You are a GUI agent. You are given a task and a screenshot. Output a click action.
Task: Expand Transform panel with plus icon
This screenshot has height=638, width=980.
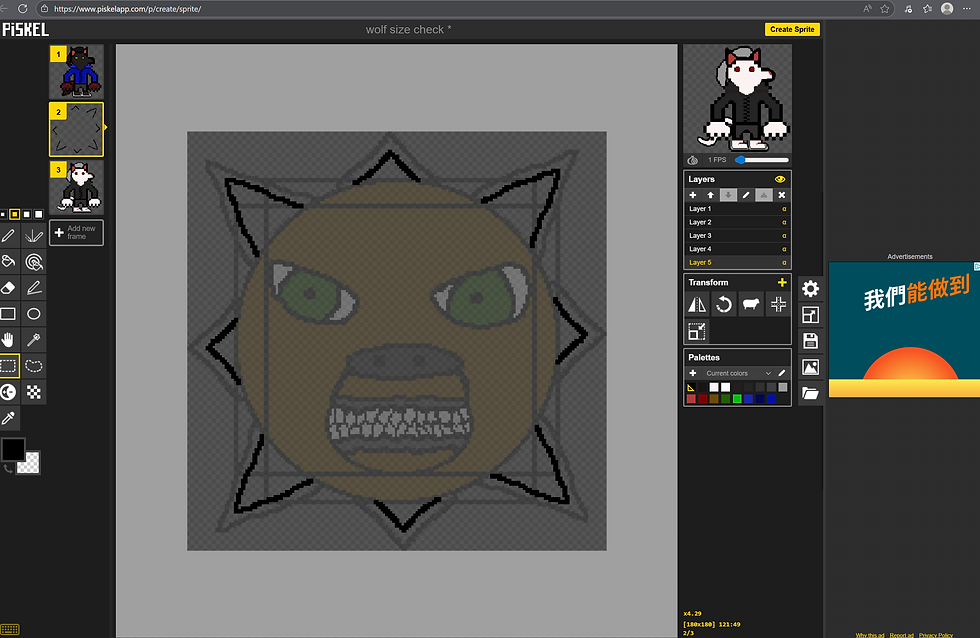782,282
